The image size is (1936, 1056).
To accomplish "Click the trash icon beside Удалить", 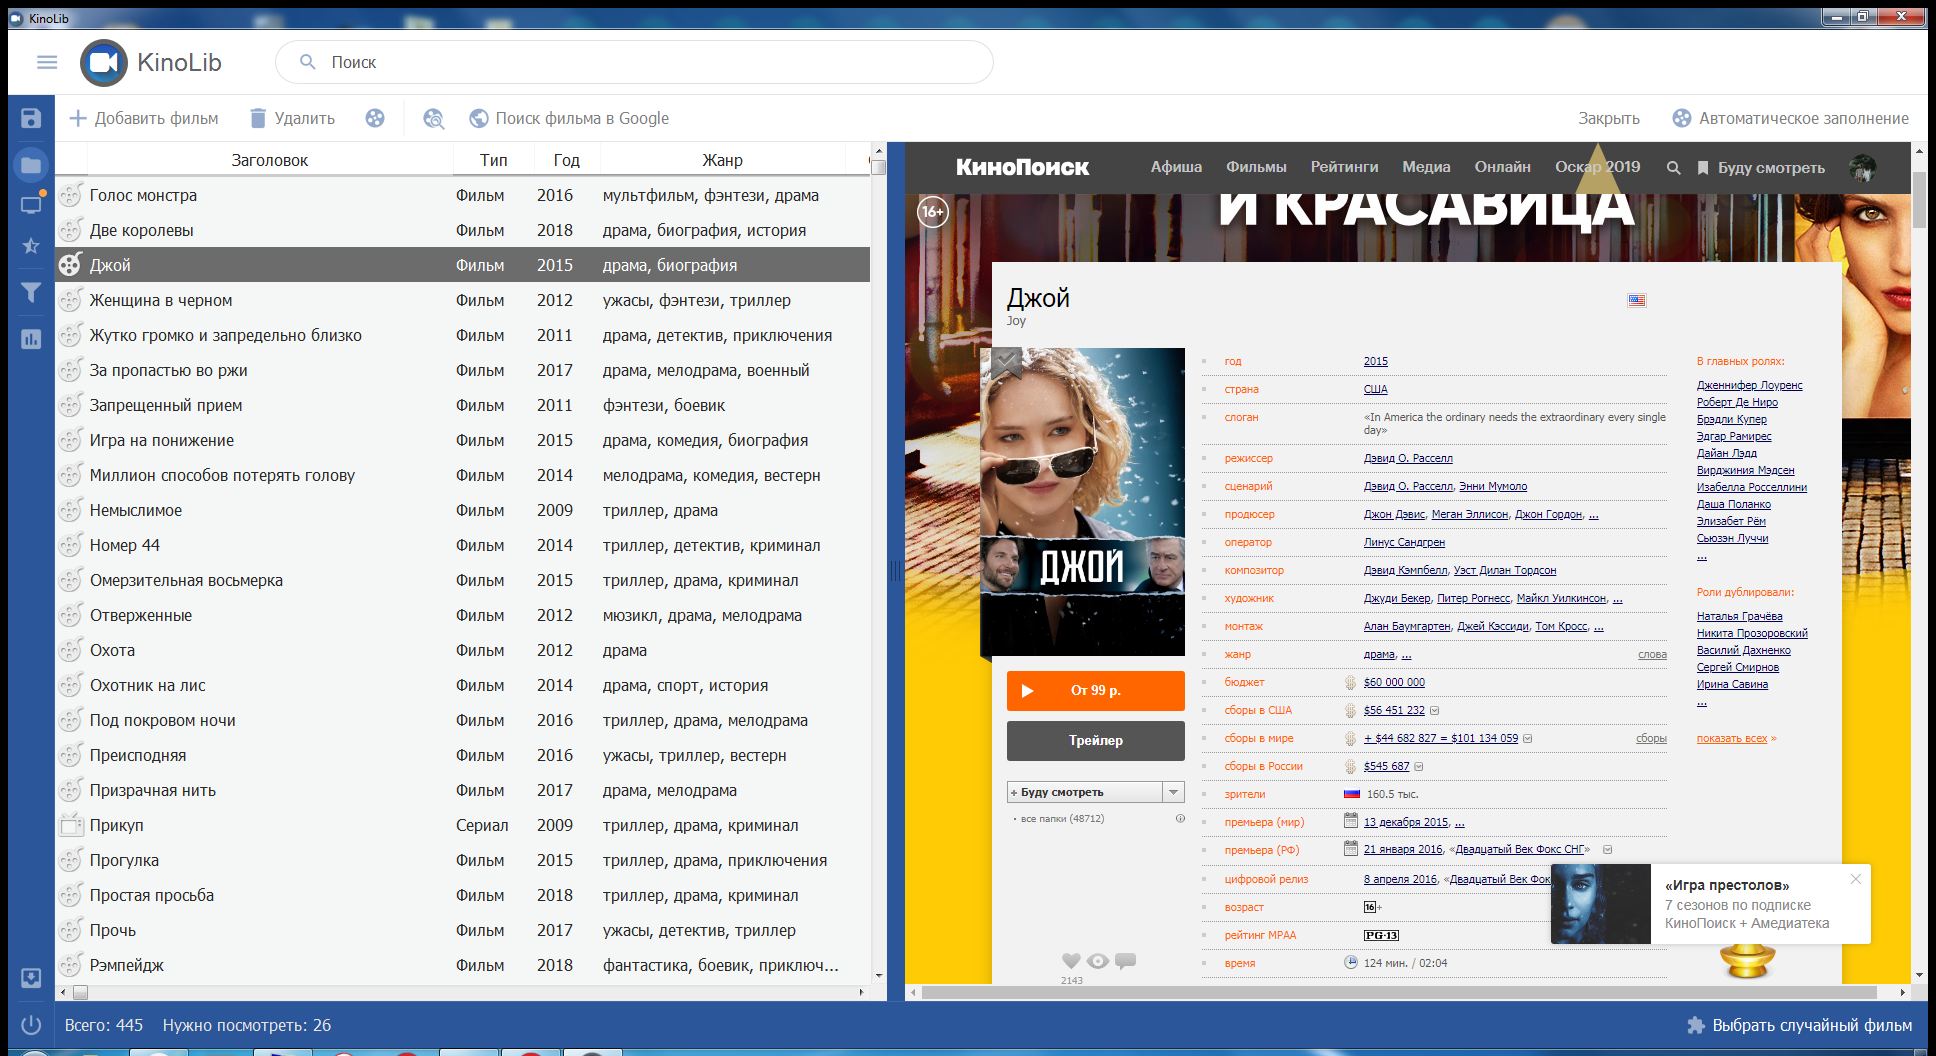I will tap(258, 118).
